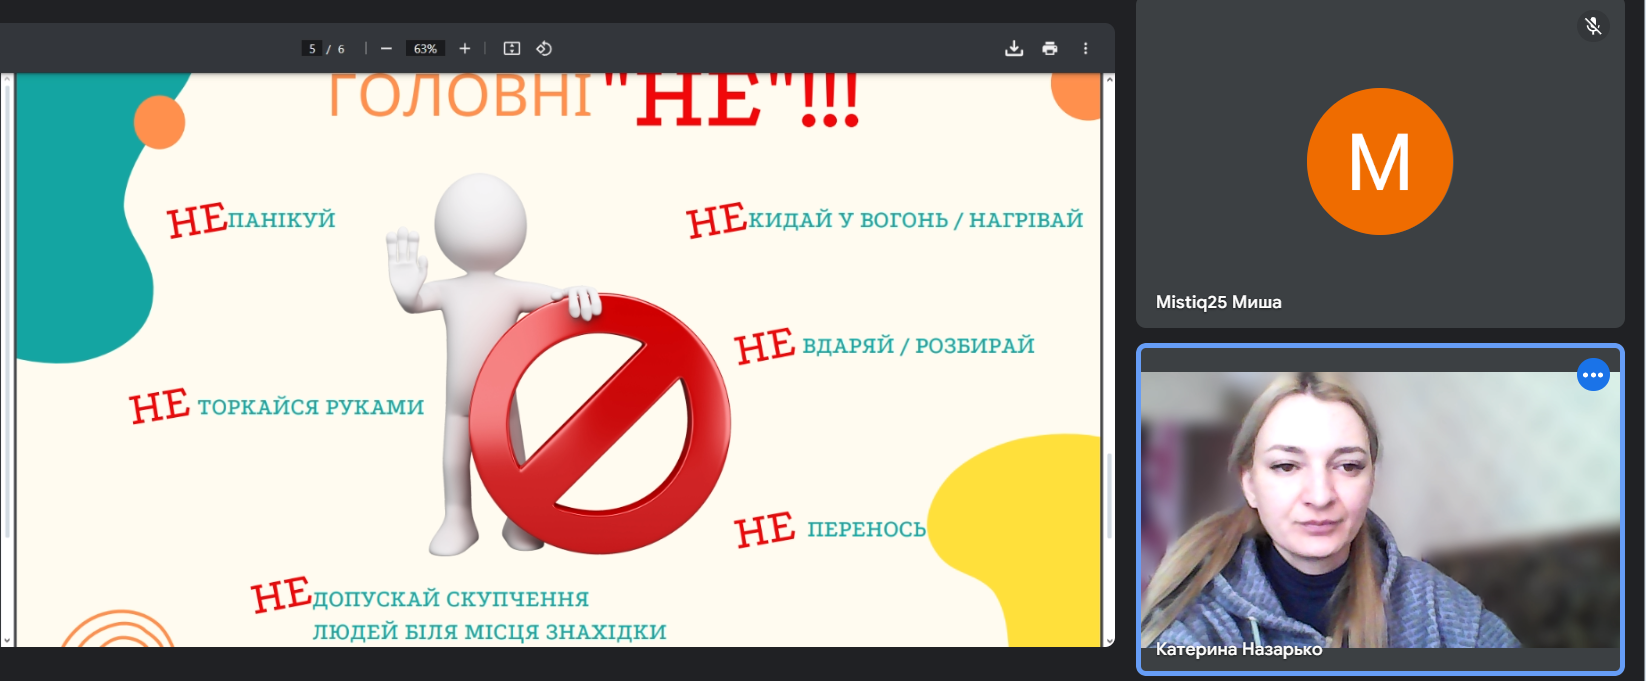Click the left scrollbar up arrow

click(7, 81)
